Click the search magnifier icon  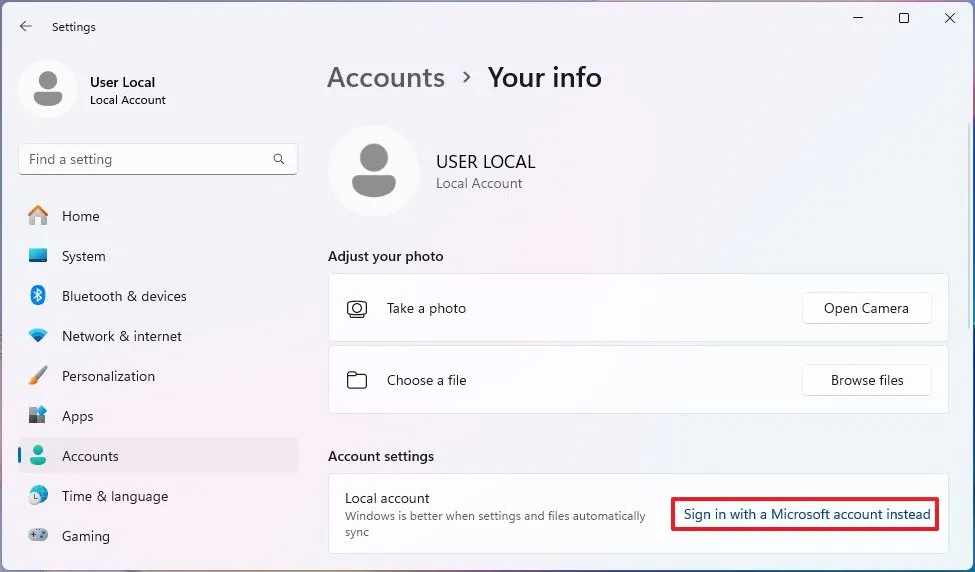pos(279,159)
